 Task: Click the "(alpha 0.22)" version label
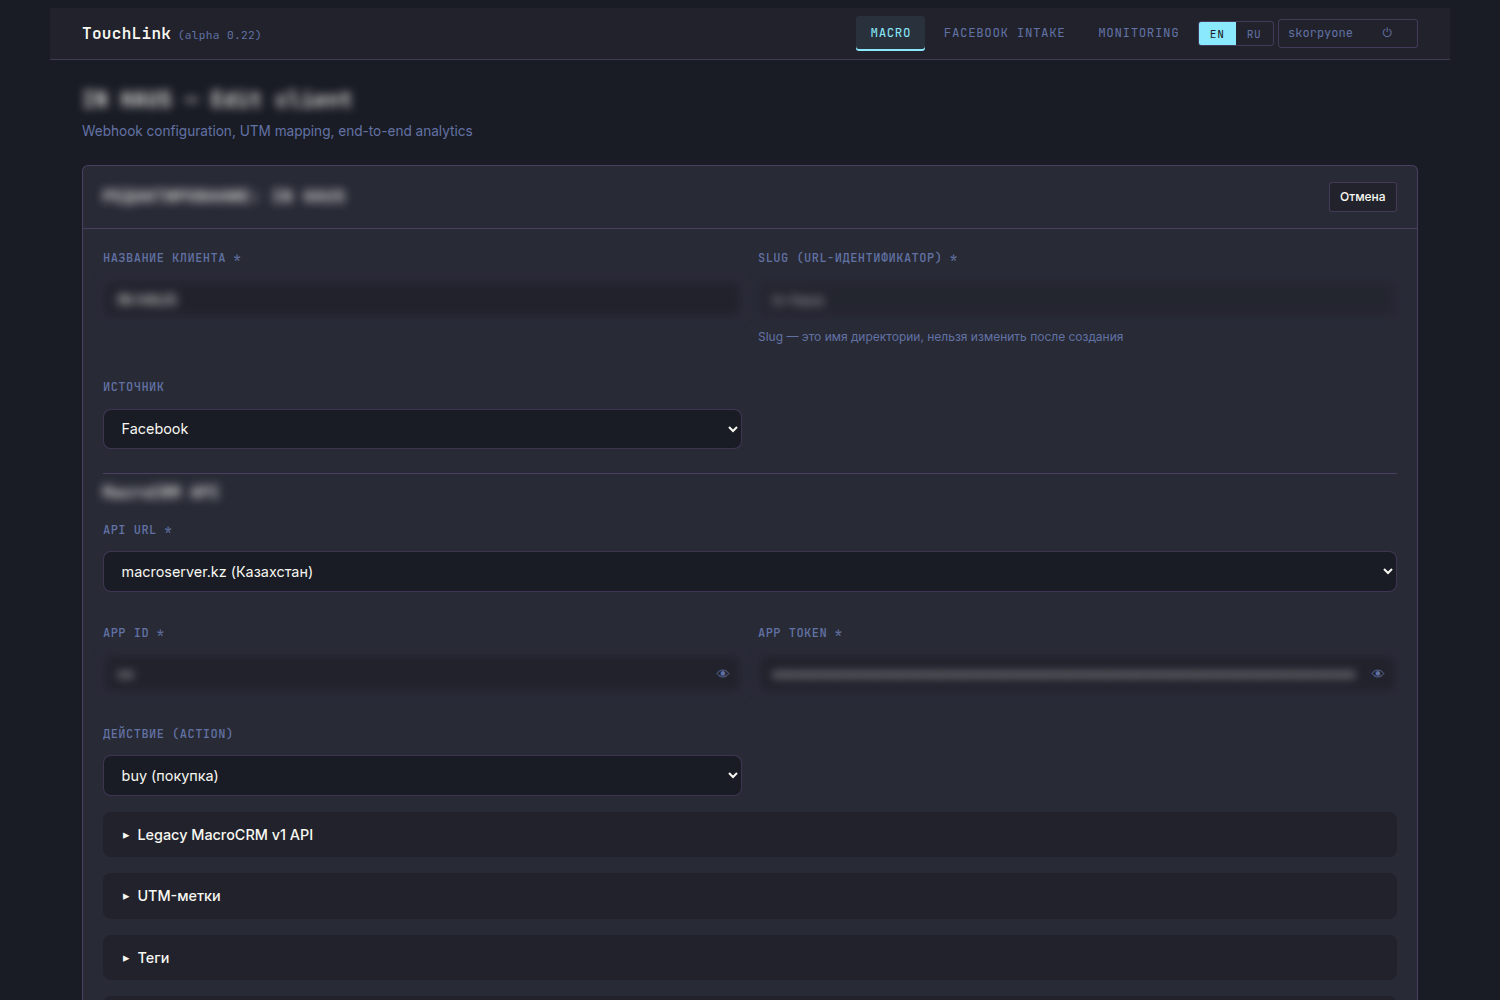[220, 35]
